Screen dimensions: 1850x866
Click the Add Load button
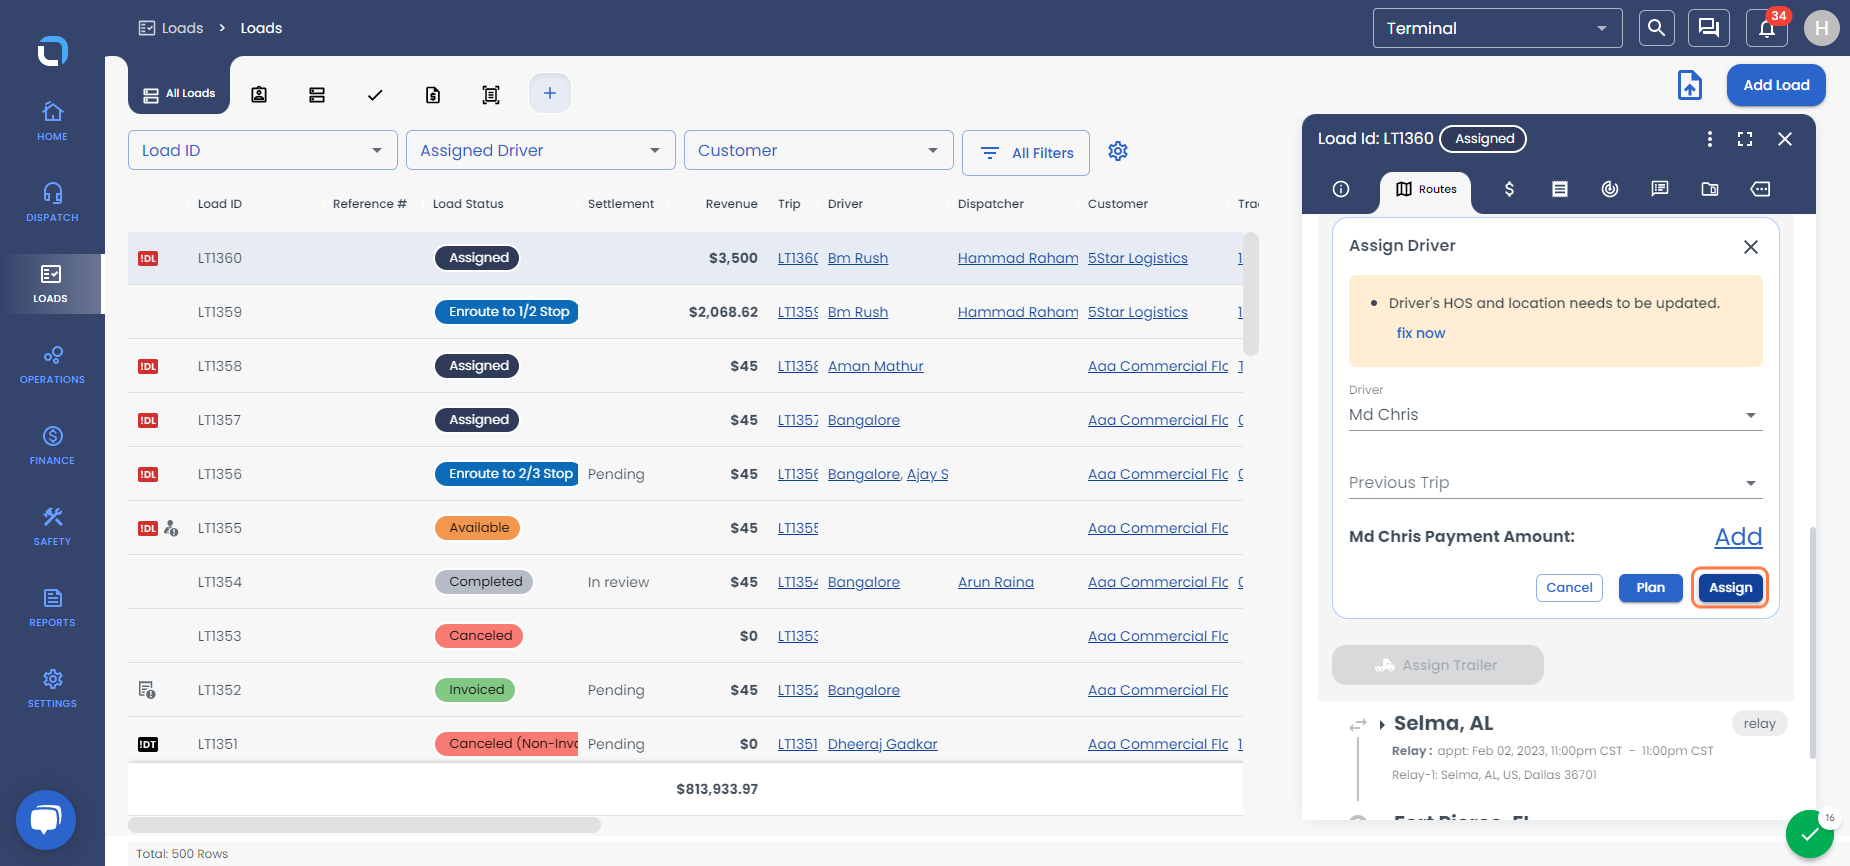pos(1776,85)
